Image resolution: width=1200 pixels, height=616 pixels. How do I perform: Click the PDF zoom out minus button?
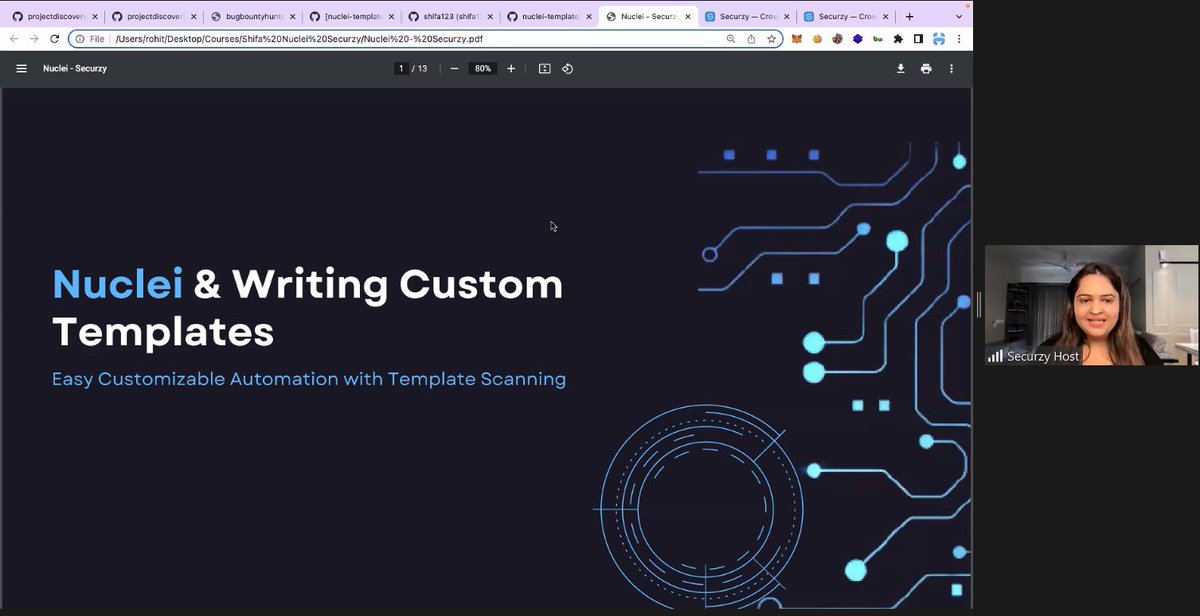(x=454, y=68)
